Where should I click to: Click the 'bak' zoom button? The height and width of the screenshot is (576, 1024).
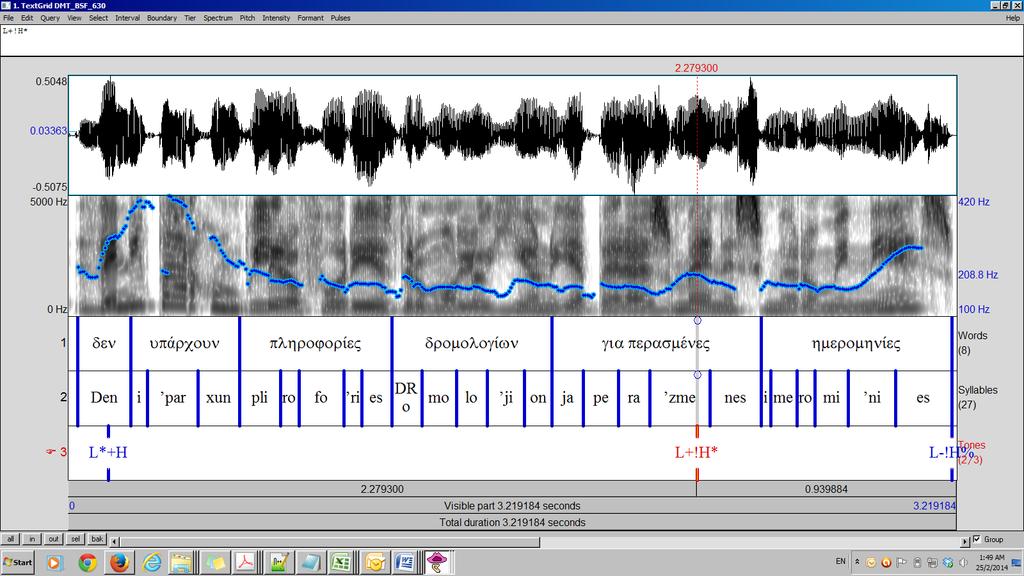click(x=97, y=539)
